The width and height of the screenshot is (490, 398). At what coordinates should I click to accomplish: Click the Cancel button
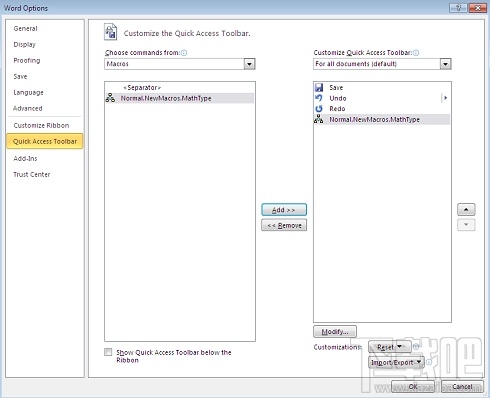(462, 386)
